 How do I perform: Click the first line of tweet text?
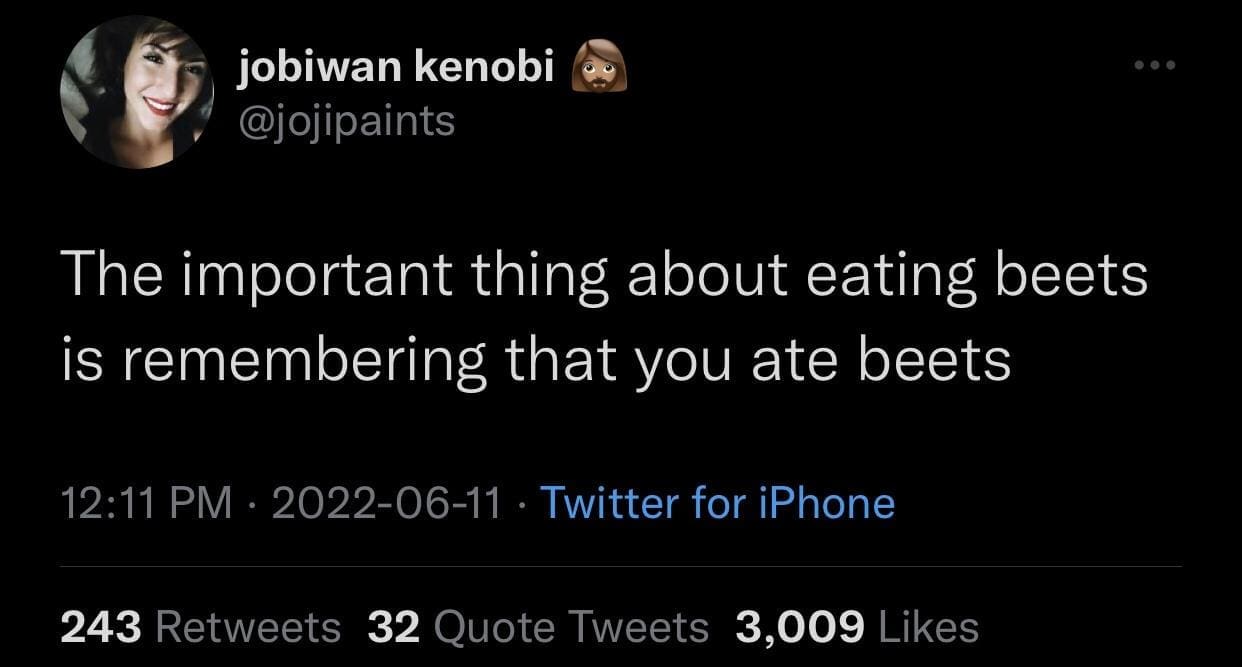click(604, 277)
